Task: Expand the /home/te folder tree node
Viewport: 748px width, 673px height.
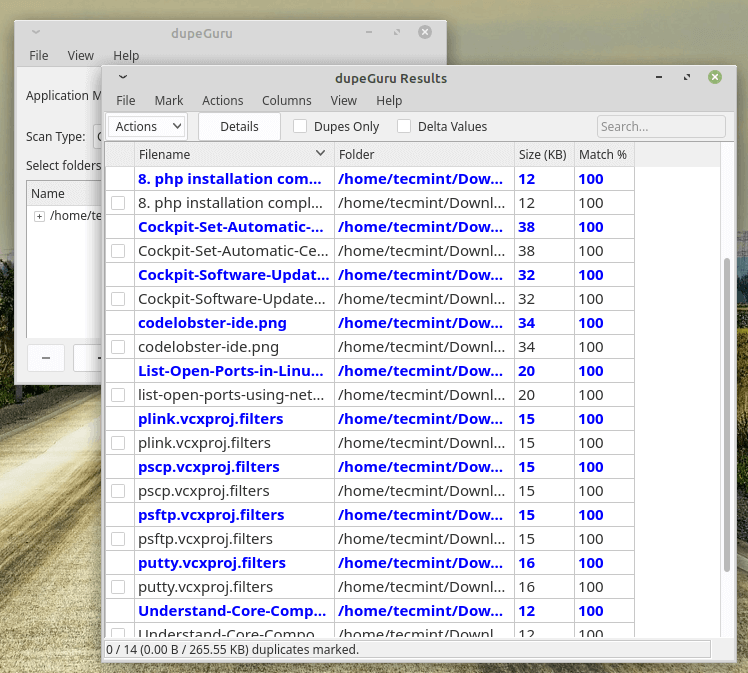Action: pos(39,216)
